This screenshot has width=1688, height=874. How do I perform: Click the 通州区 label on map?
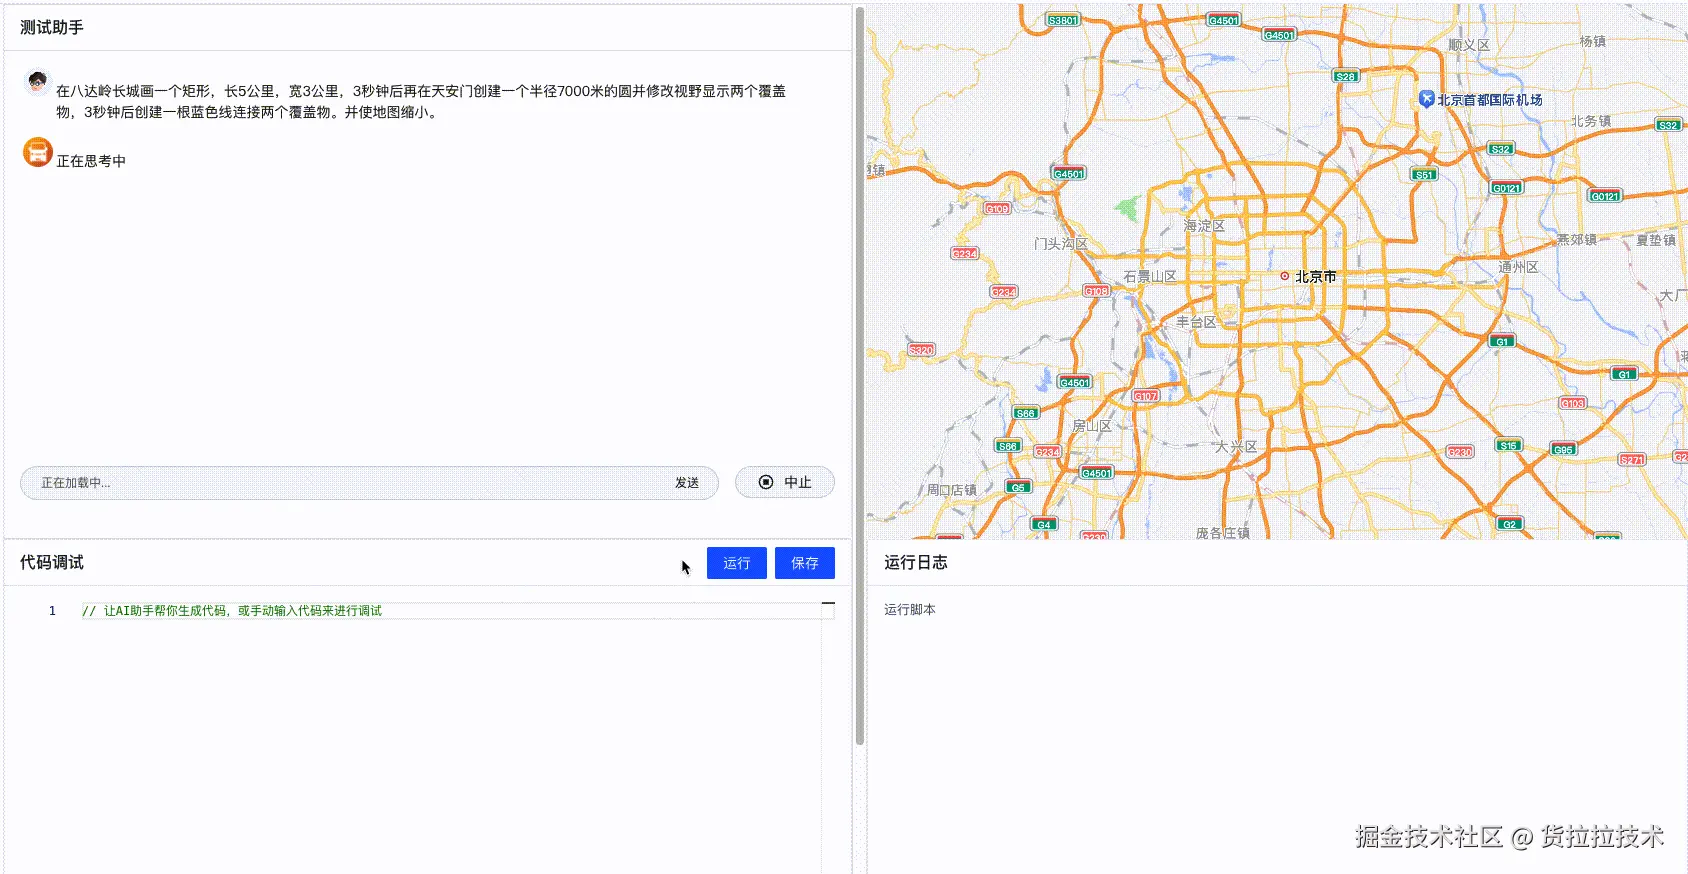click(x=1518, y=267)
